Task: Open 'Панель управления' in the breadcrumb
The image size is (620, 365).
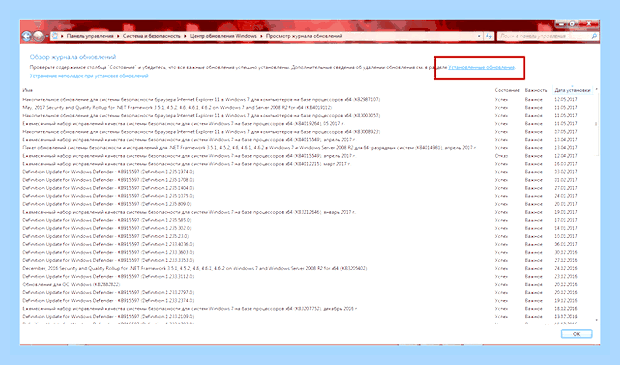Action: tap(90, 36)
